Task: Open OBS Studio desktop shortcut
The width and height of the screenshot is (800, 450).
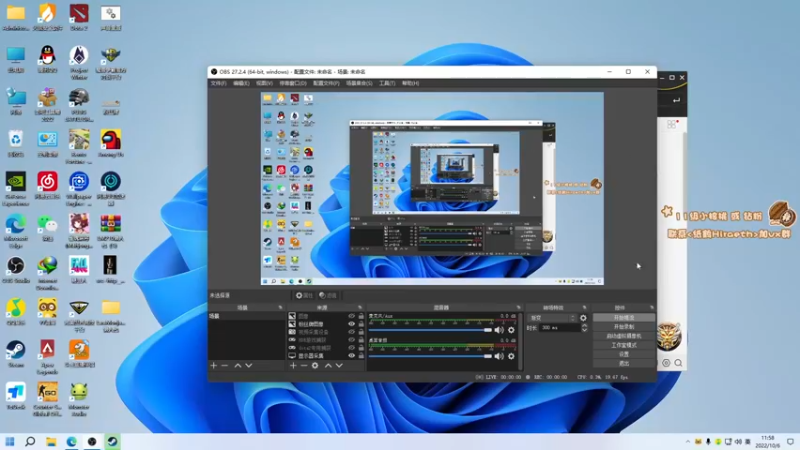Action: 16,270
